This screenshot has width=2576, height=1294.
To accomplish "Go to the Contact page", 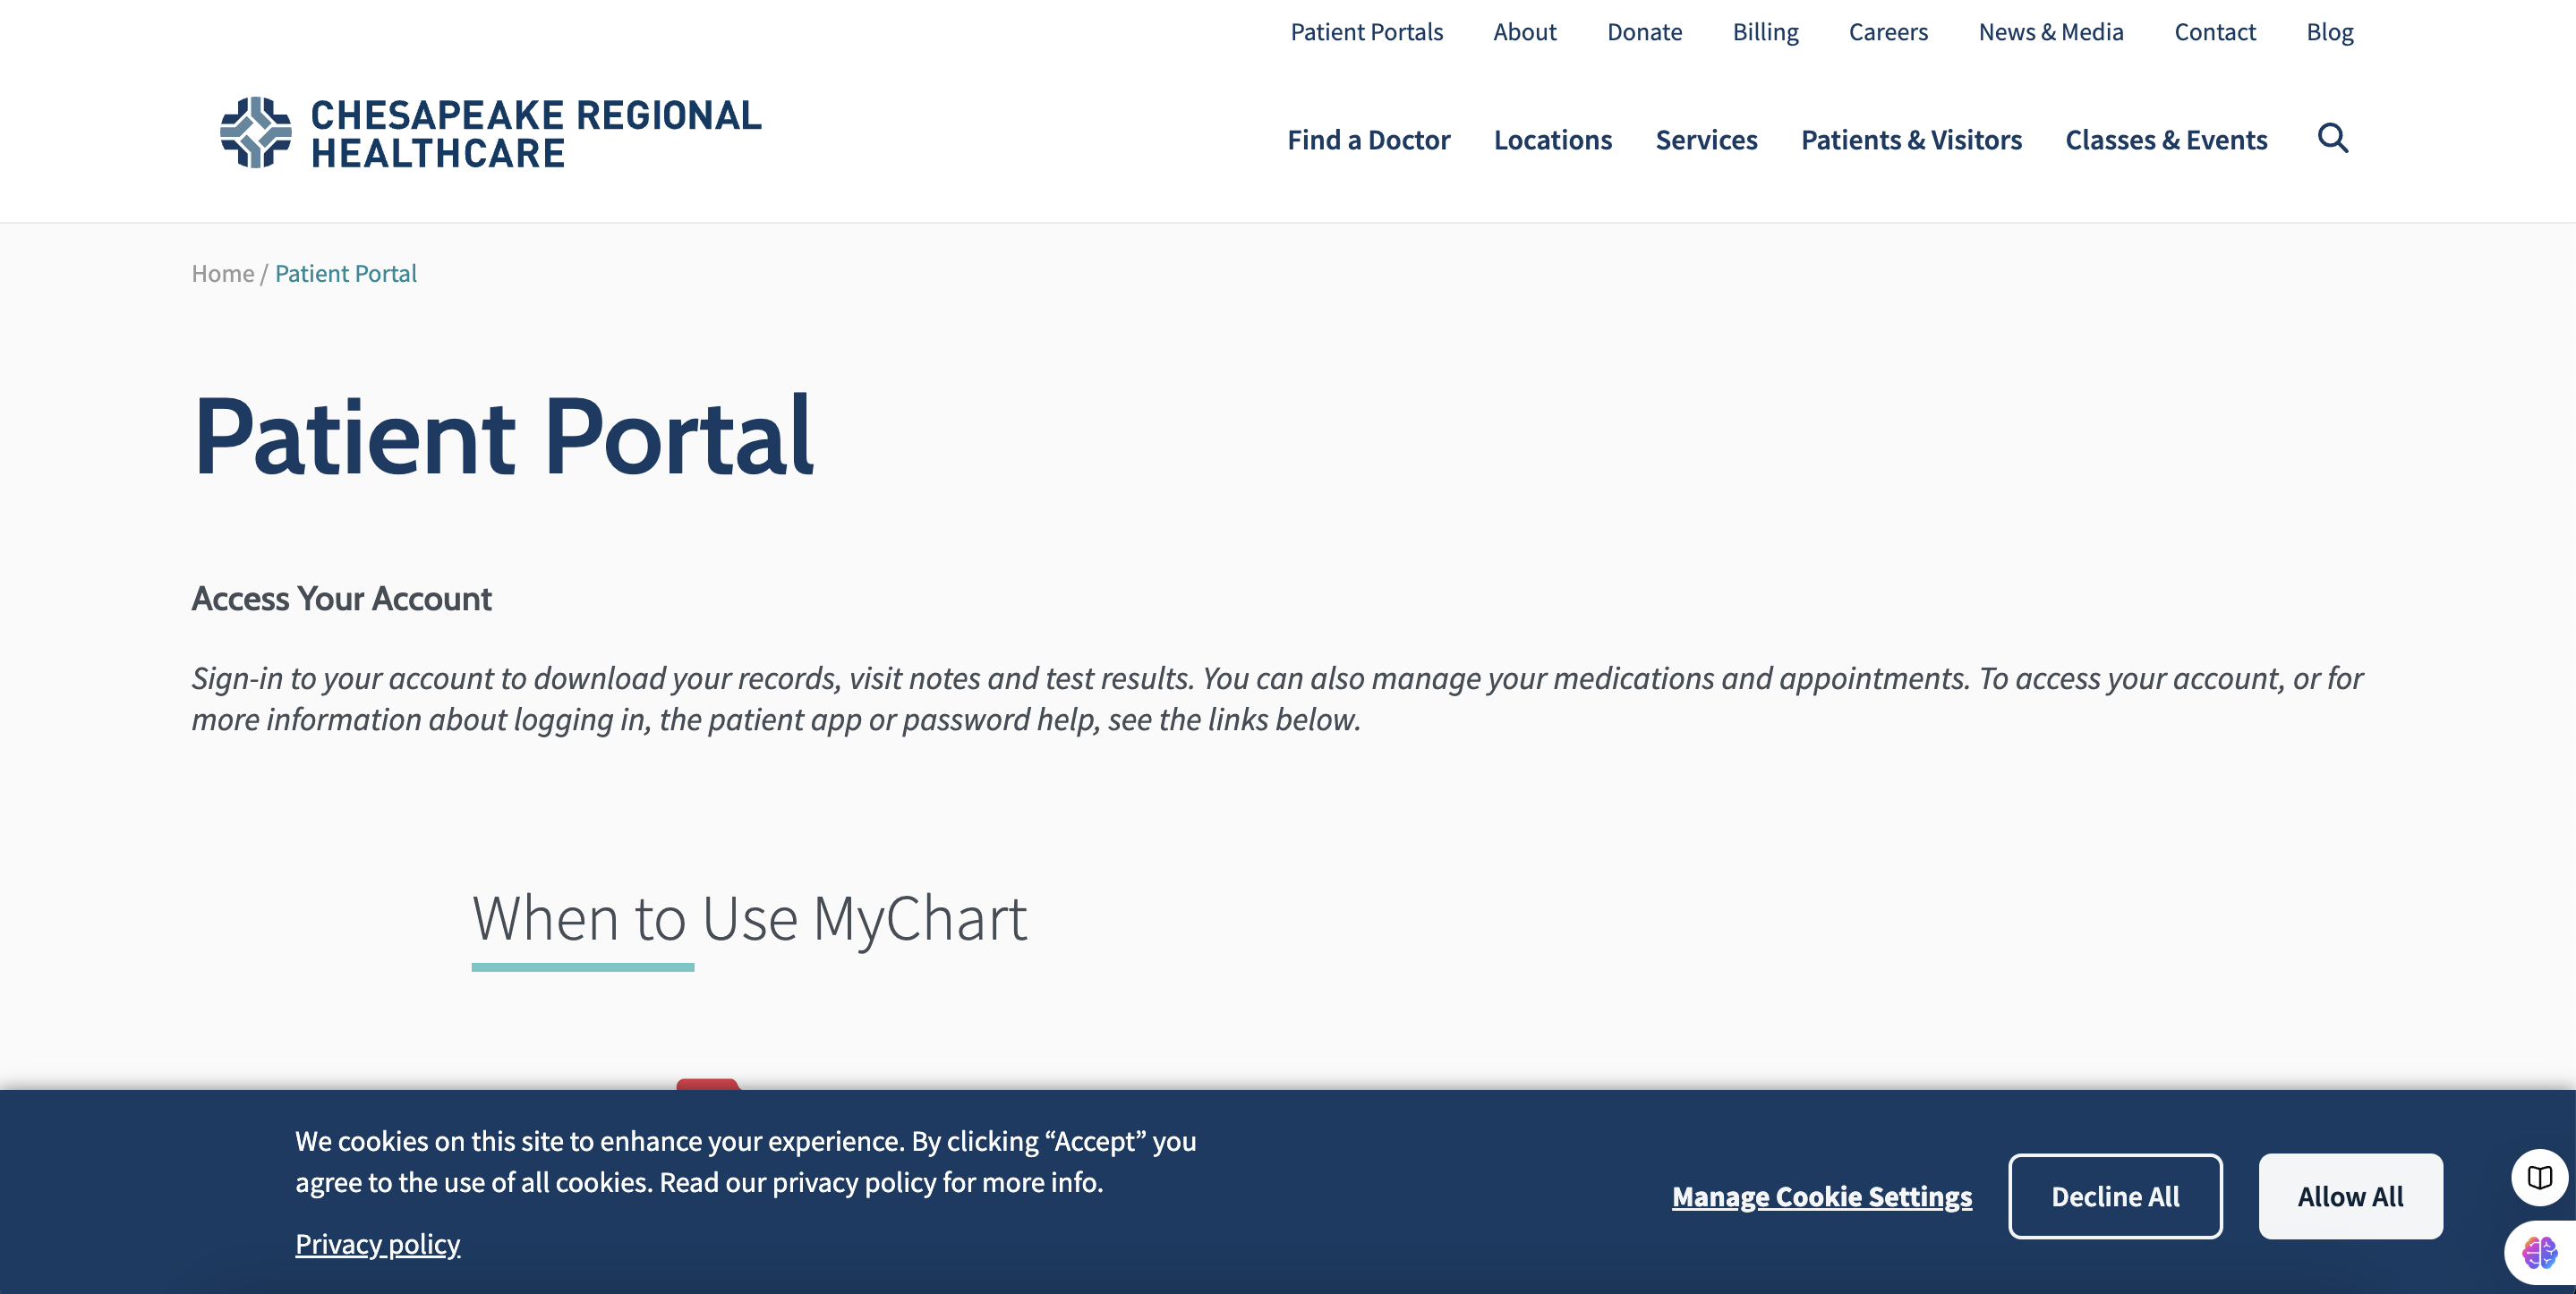I will pyautogui.click(x=2215, y=32).
